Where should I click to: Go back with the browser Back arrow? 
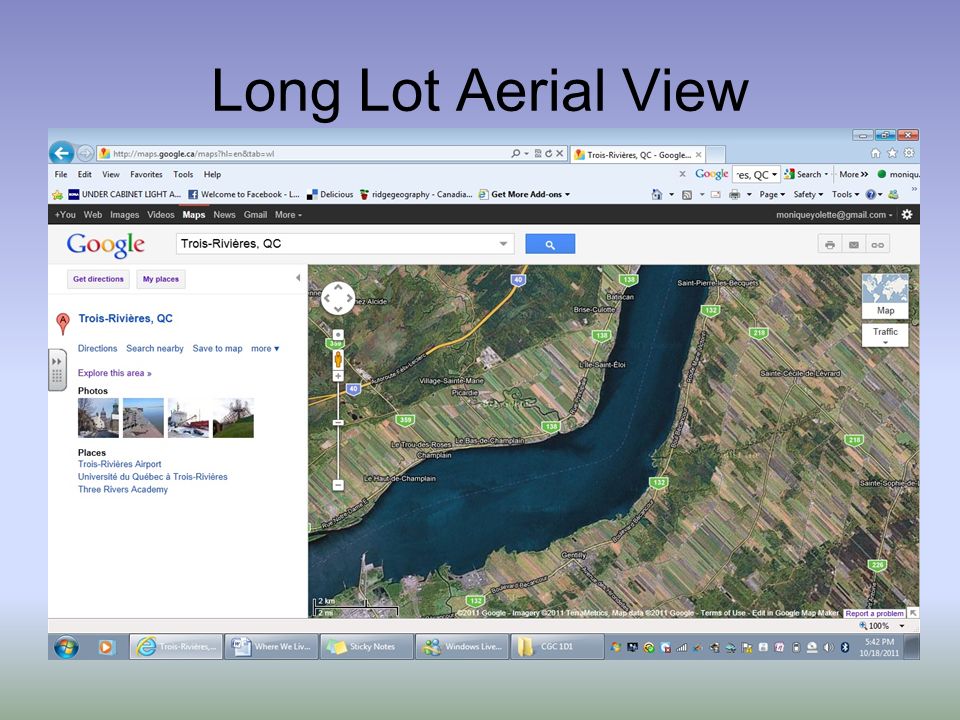coord(62,152)
